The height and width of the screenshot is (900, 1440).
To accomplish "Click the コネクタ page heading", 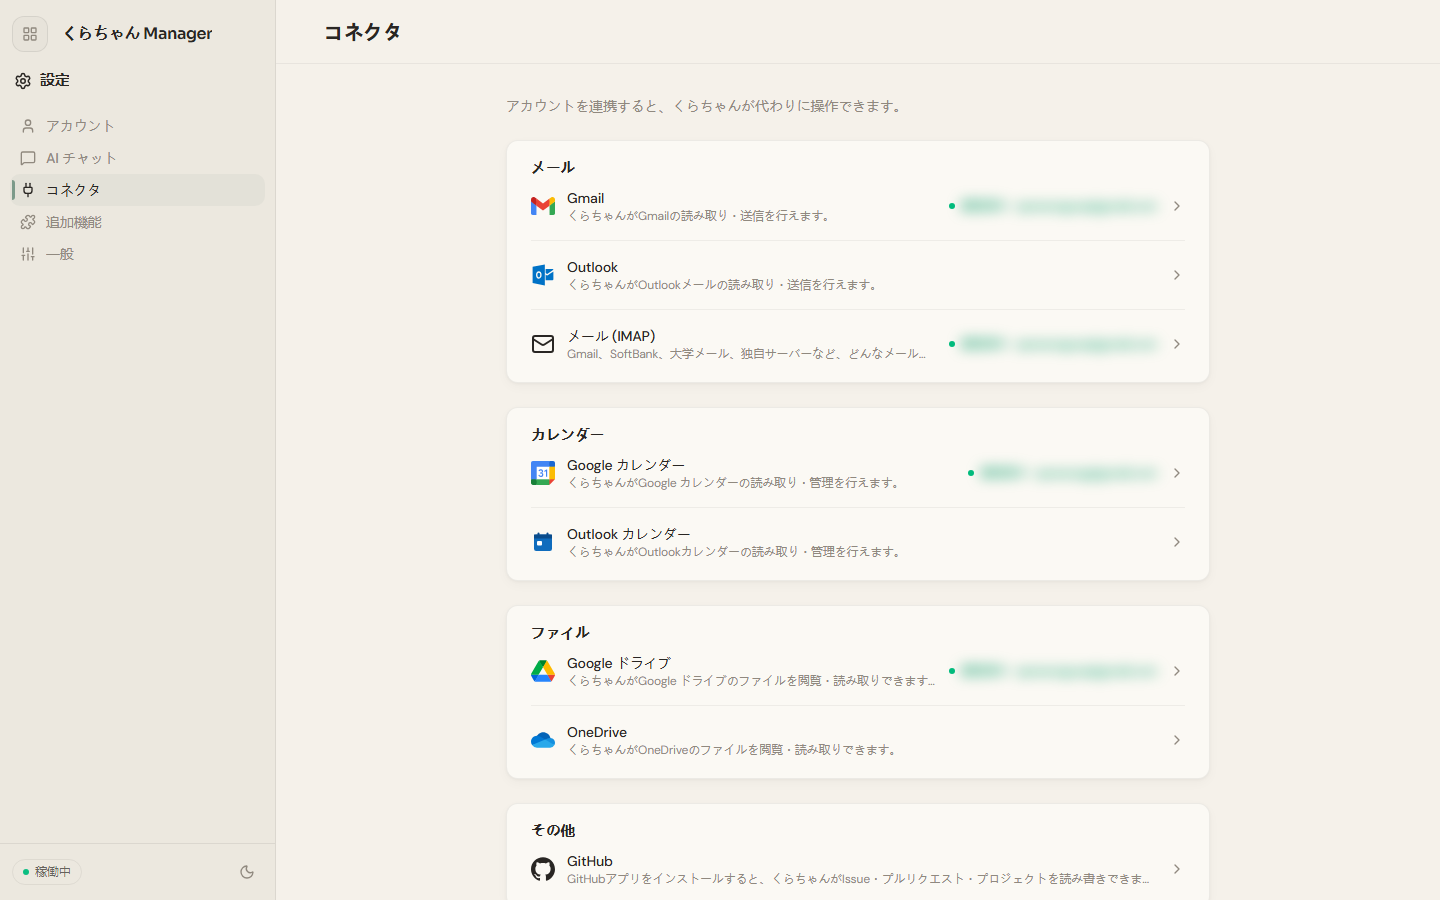I will pos(362,32).
